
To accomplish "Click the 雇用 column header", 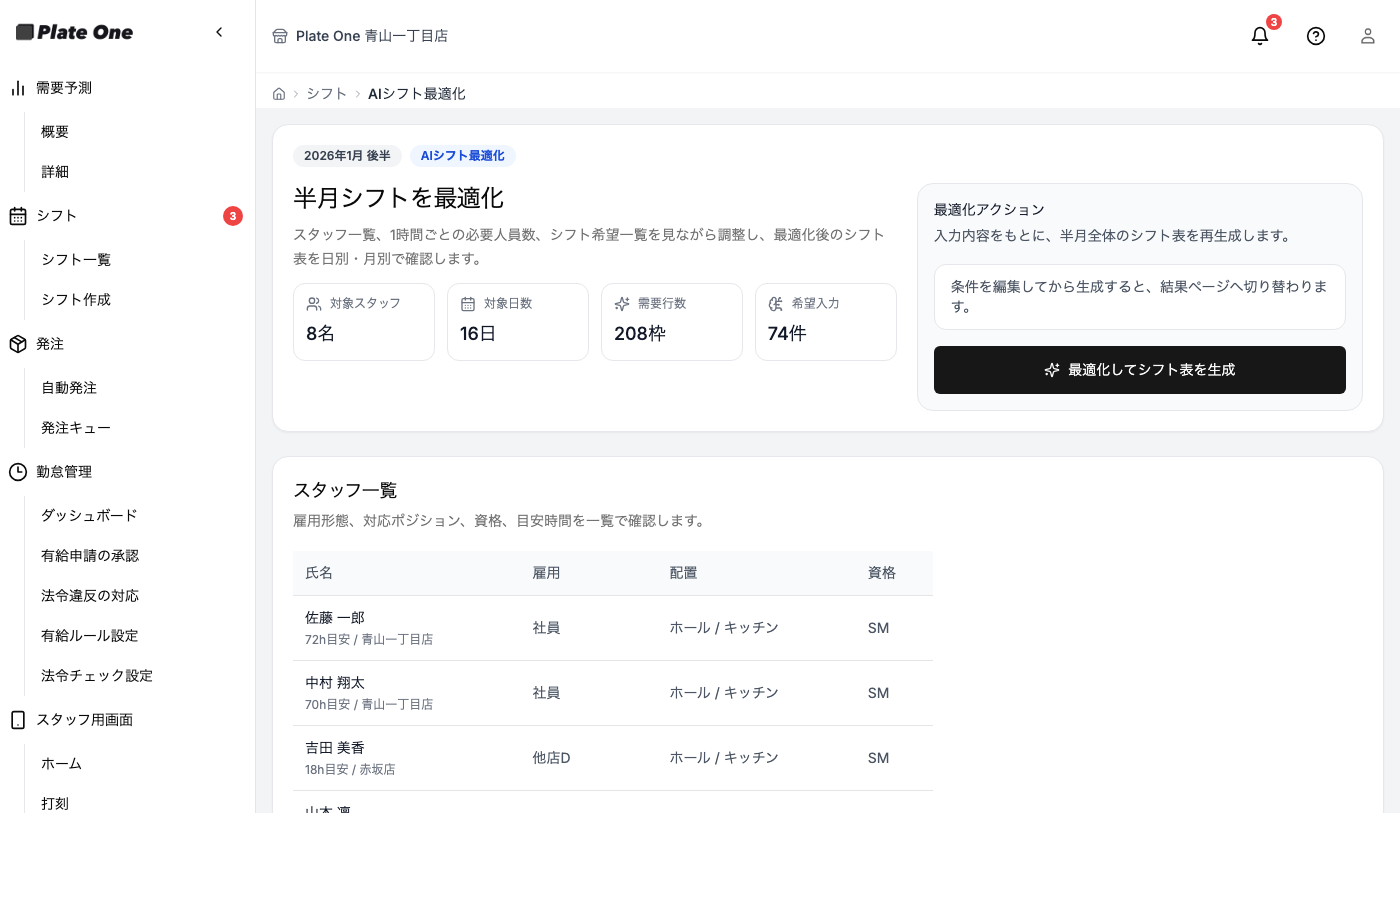I will coord(546,573).
